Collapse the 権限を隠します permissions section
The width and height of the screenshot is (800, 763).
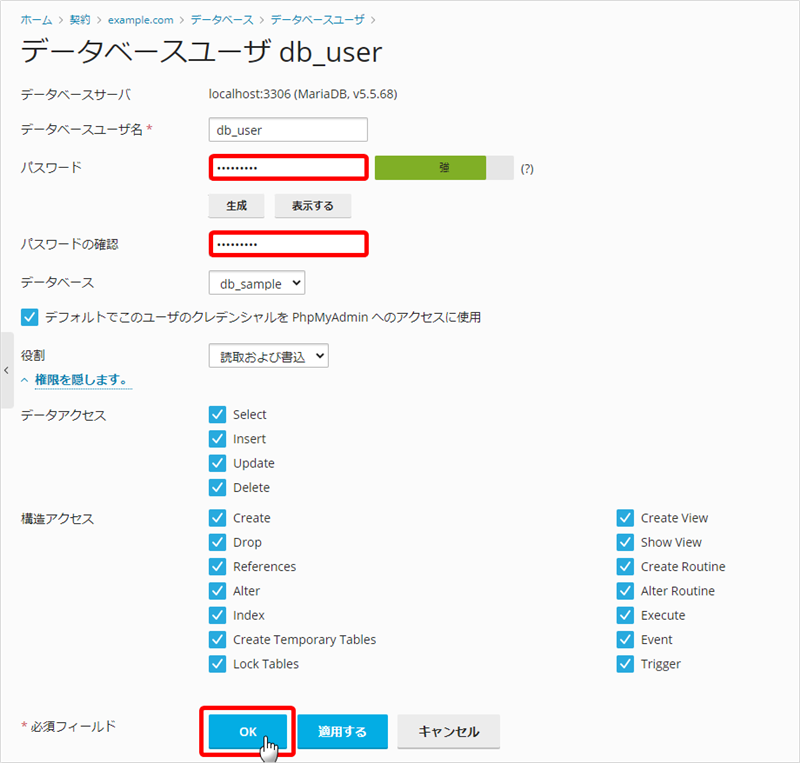76,380
